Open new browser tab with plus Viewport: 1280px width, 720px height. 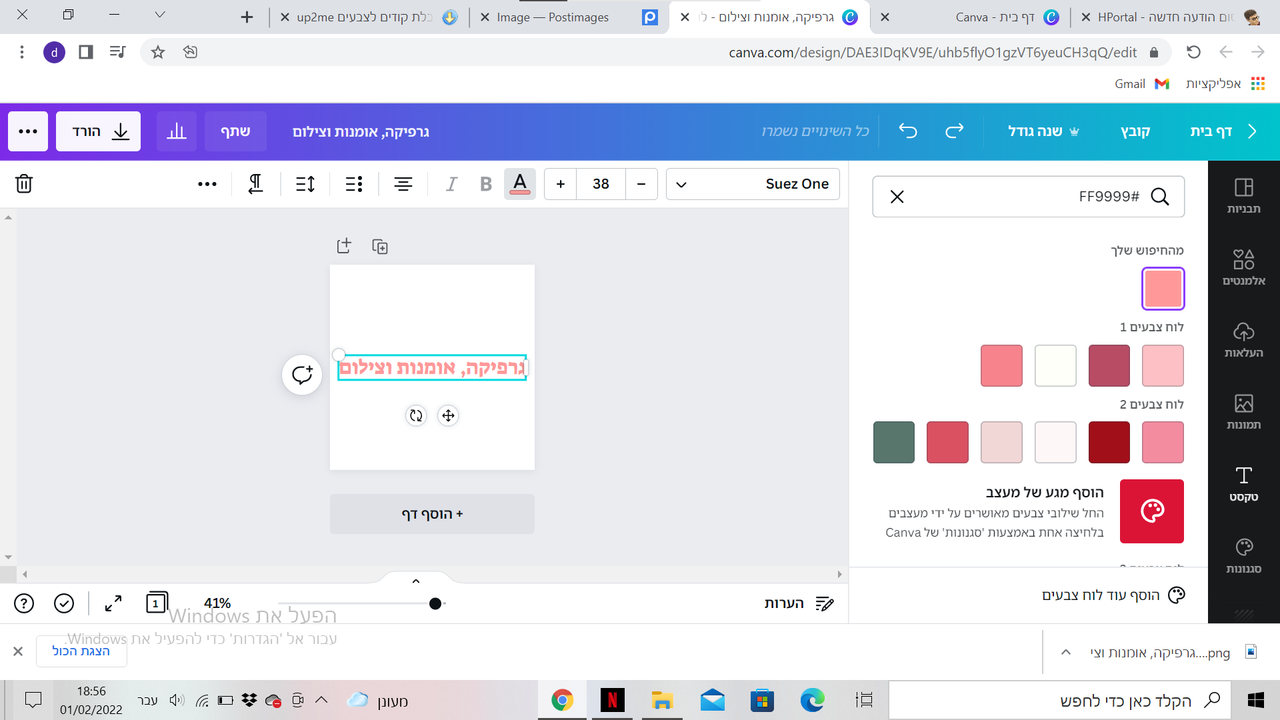click(x=248, y=17)
